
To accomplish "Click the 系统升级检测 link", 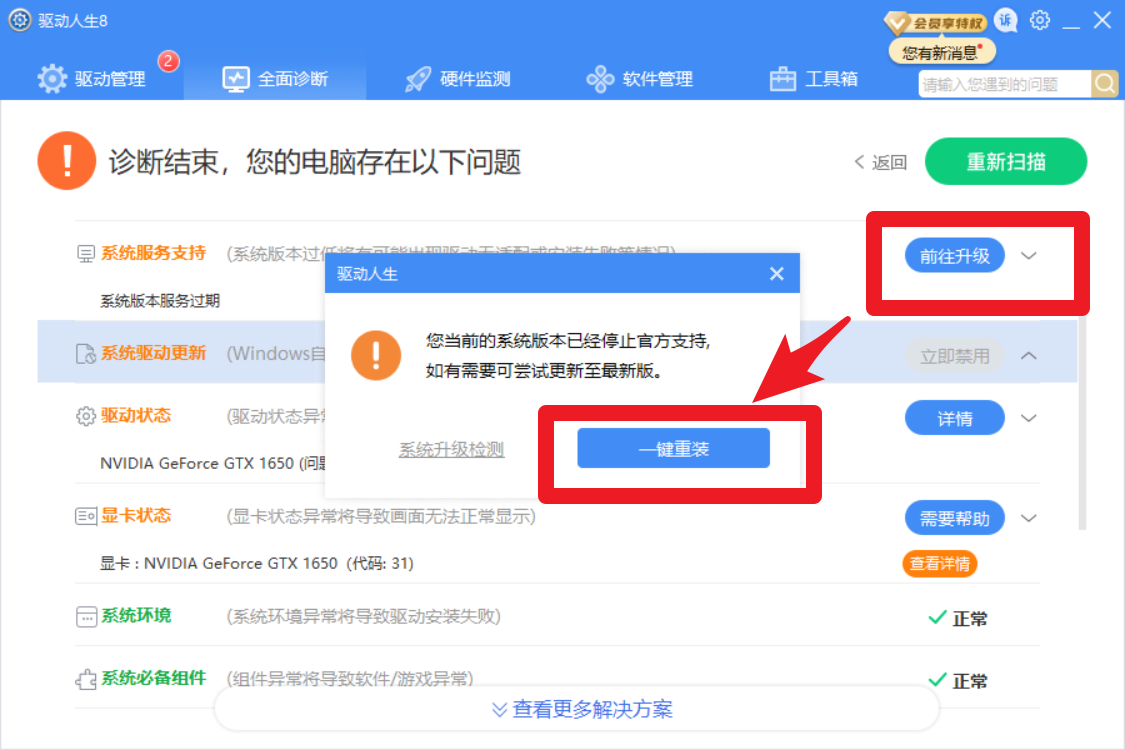I will pos(451,450).
